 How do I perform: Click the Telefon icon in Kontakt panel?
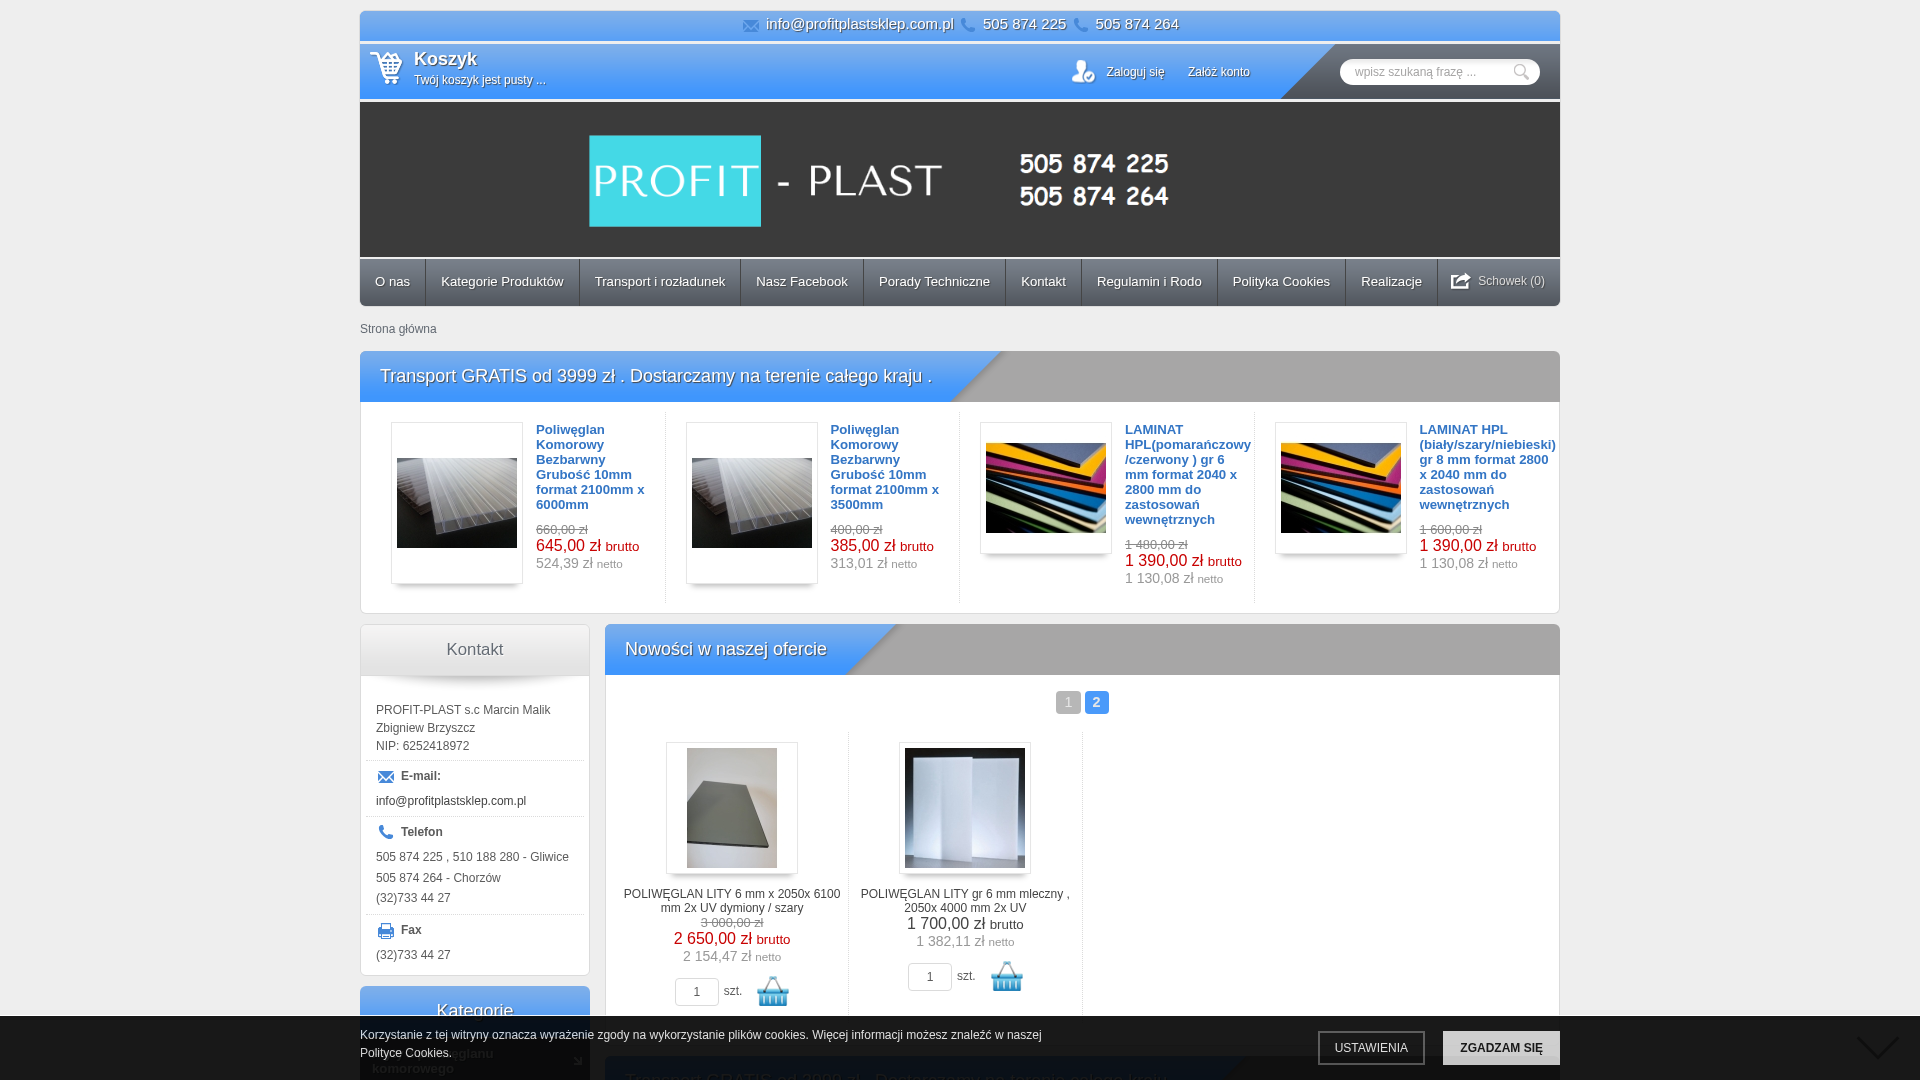click(386, 832)
